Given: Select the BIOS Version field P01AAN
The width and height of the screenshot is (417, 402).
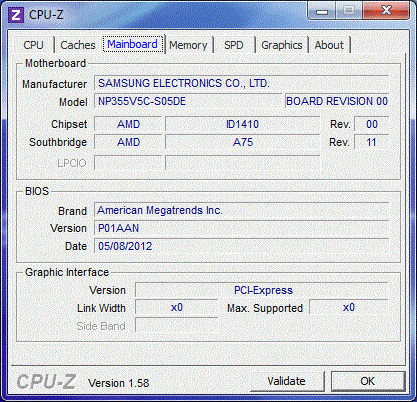Looking at the screenshot, I should click(241, 228).
